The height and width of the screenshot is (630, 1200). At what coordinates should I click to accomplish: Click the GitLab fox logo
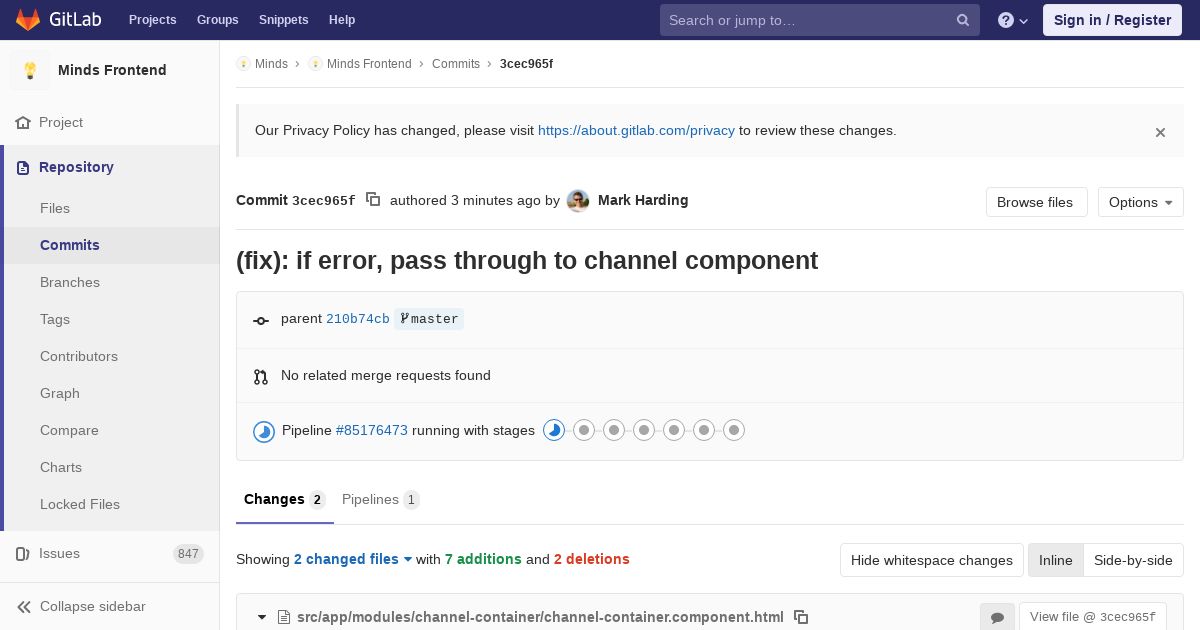pos(28,19)
